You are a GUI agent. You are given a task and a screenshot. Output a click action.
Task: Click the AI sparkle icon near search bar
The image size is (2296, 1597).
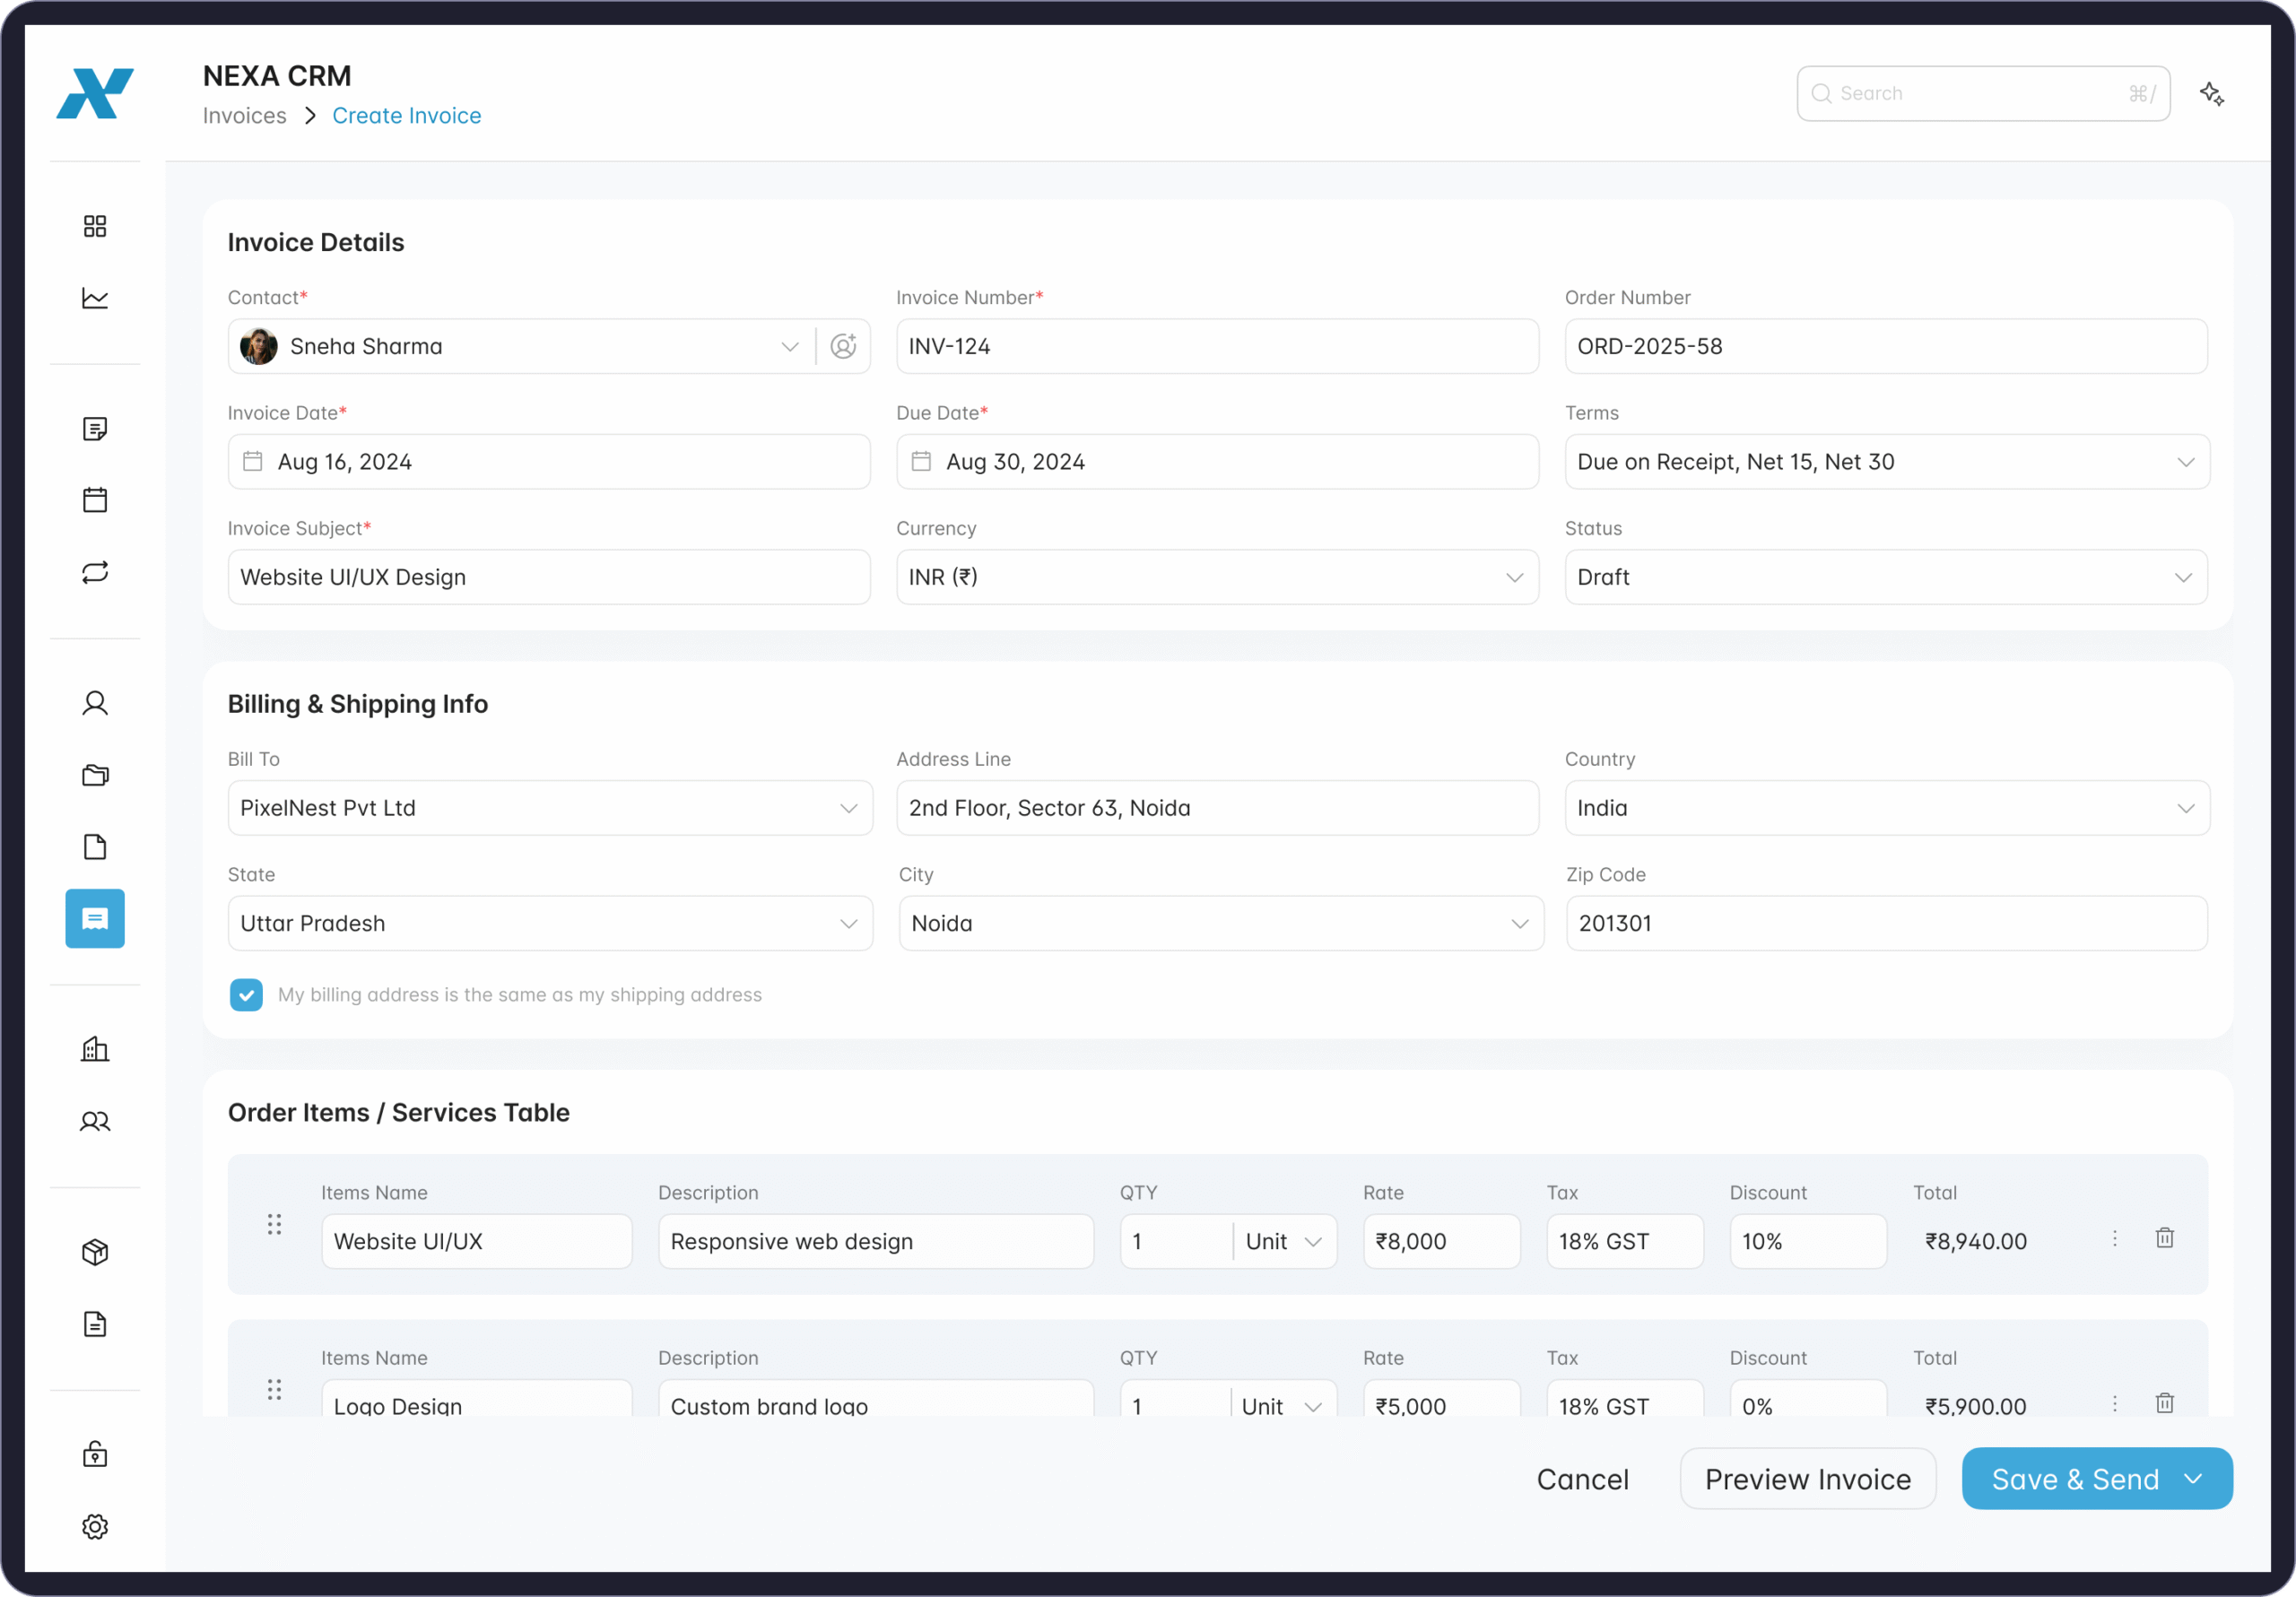pyautogui.click(x=2212, y=93)
